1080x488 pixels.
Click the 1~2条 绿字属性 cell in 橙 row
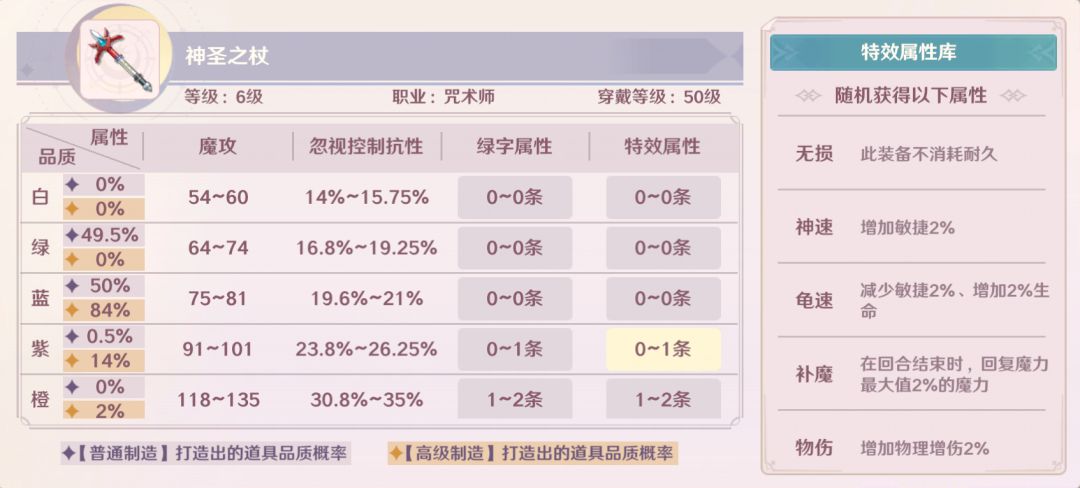pos(514,399)
